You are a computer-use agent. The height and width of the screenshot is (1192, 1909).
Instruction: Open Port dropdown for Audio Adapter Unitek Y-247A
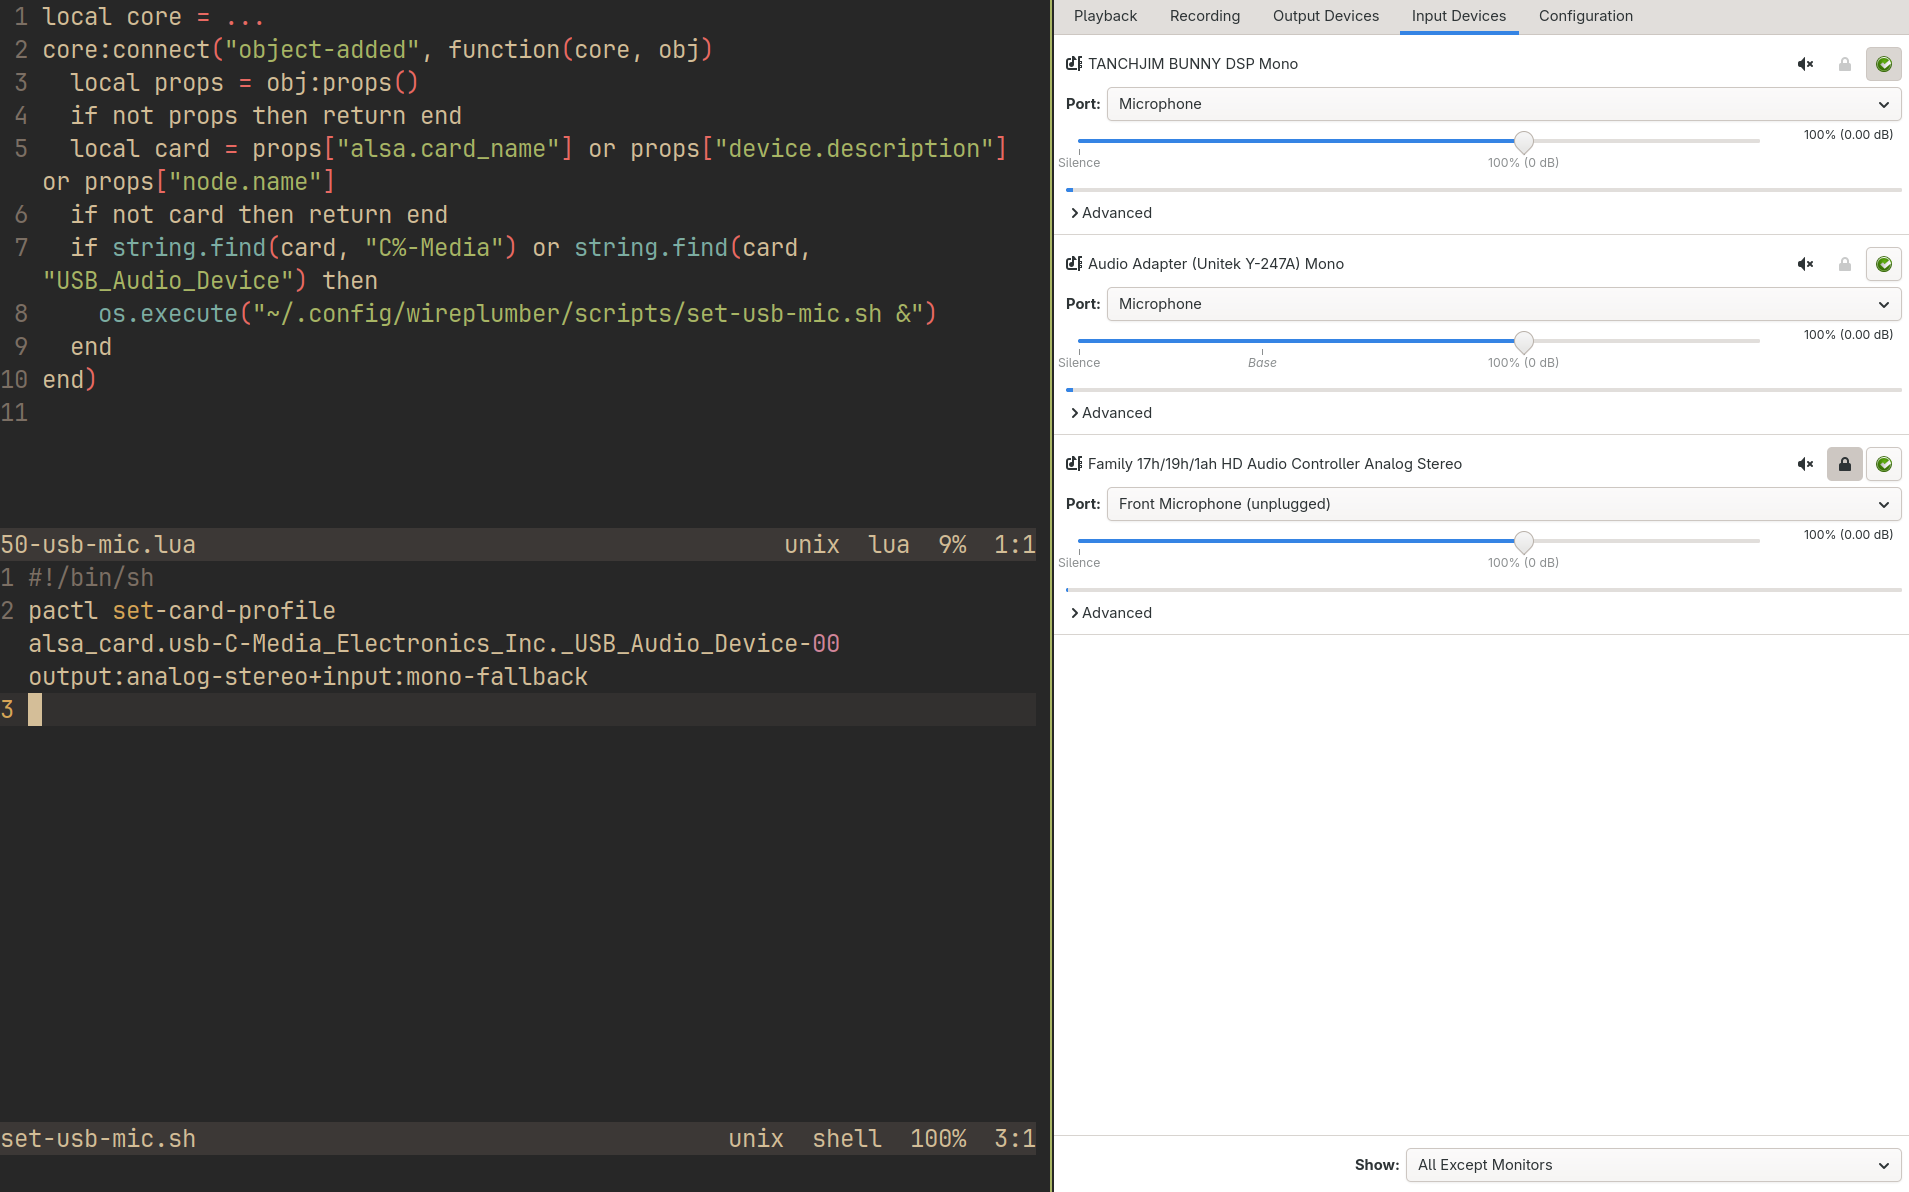[x=1504, y=304]
